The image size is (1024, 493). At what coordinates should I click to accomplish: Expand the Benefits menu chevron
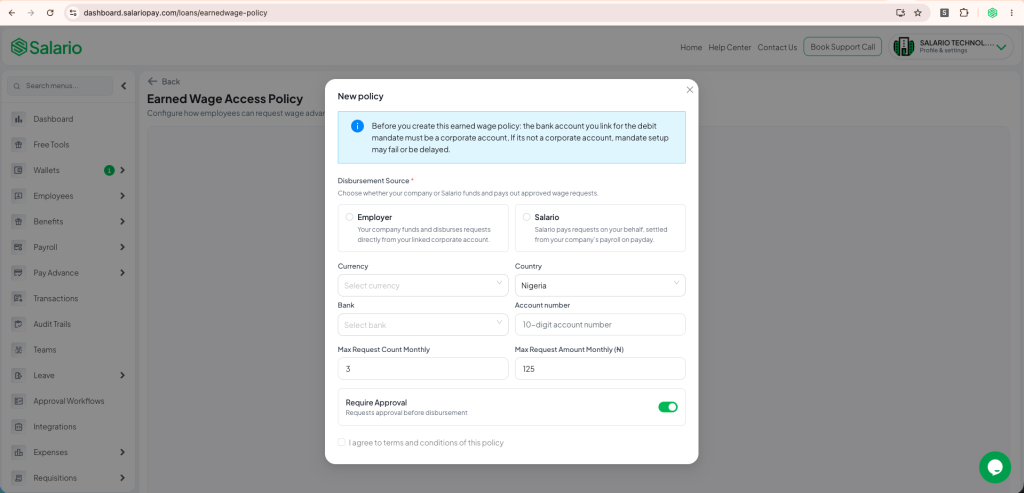pos(122,221)
